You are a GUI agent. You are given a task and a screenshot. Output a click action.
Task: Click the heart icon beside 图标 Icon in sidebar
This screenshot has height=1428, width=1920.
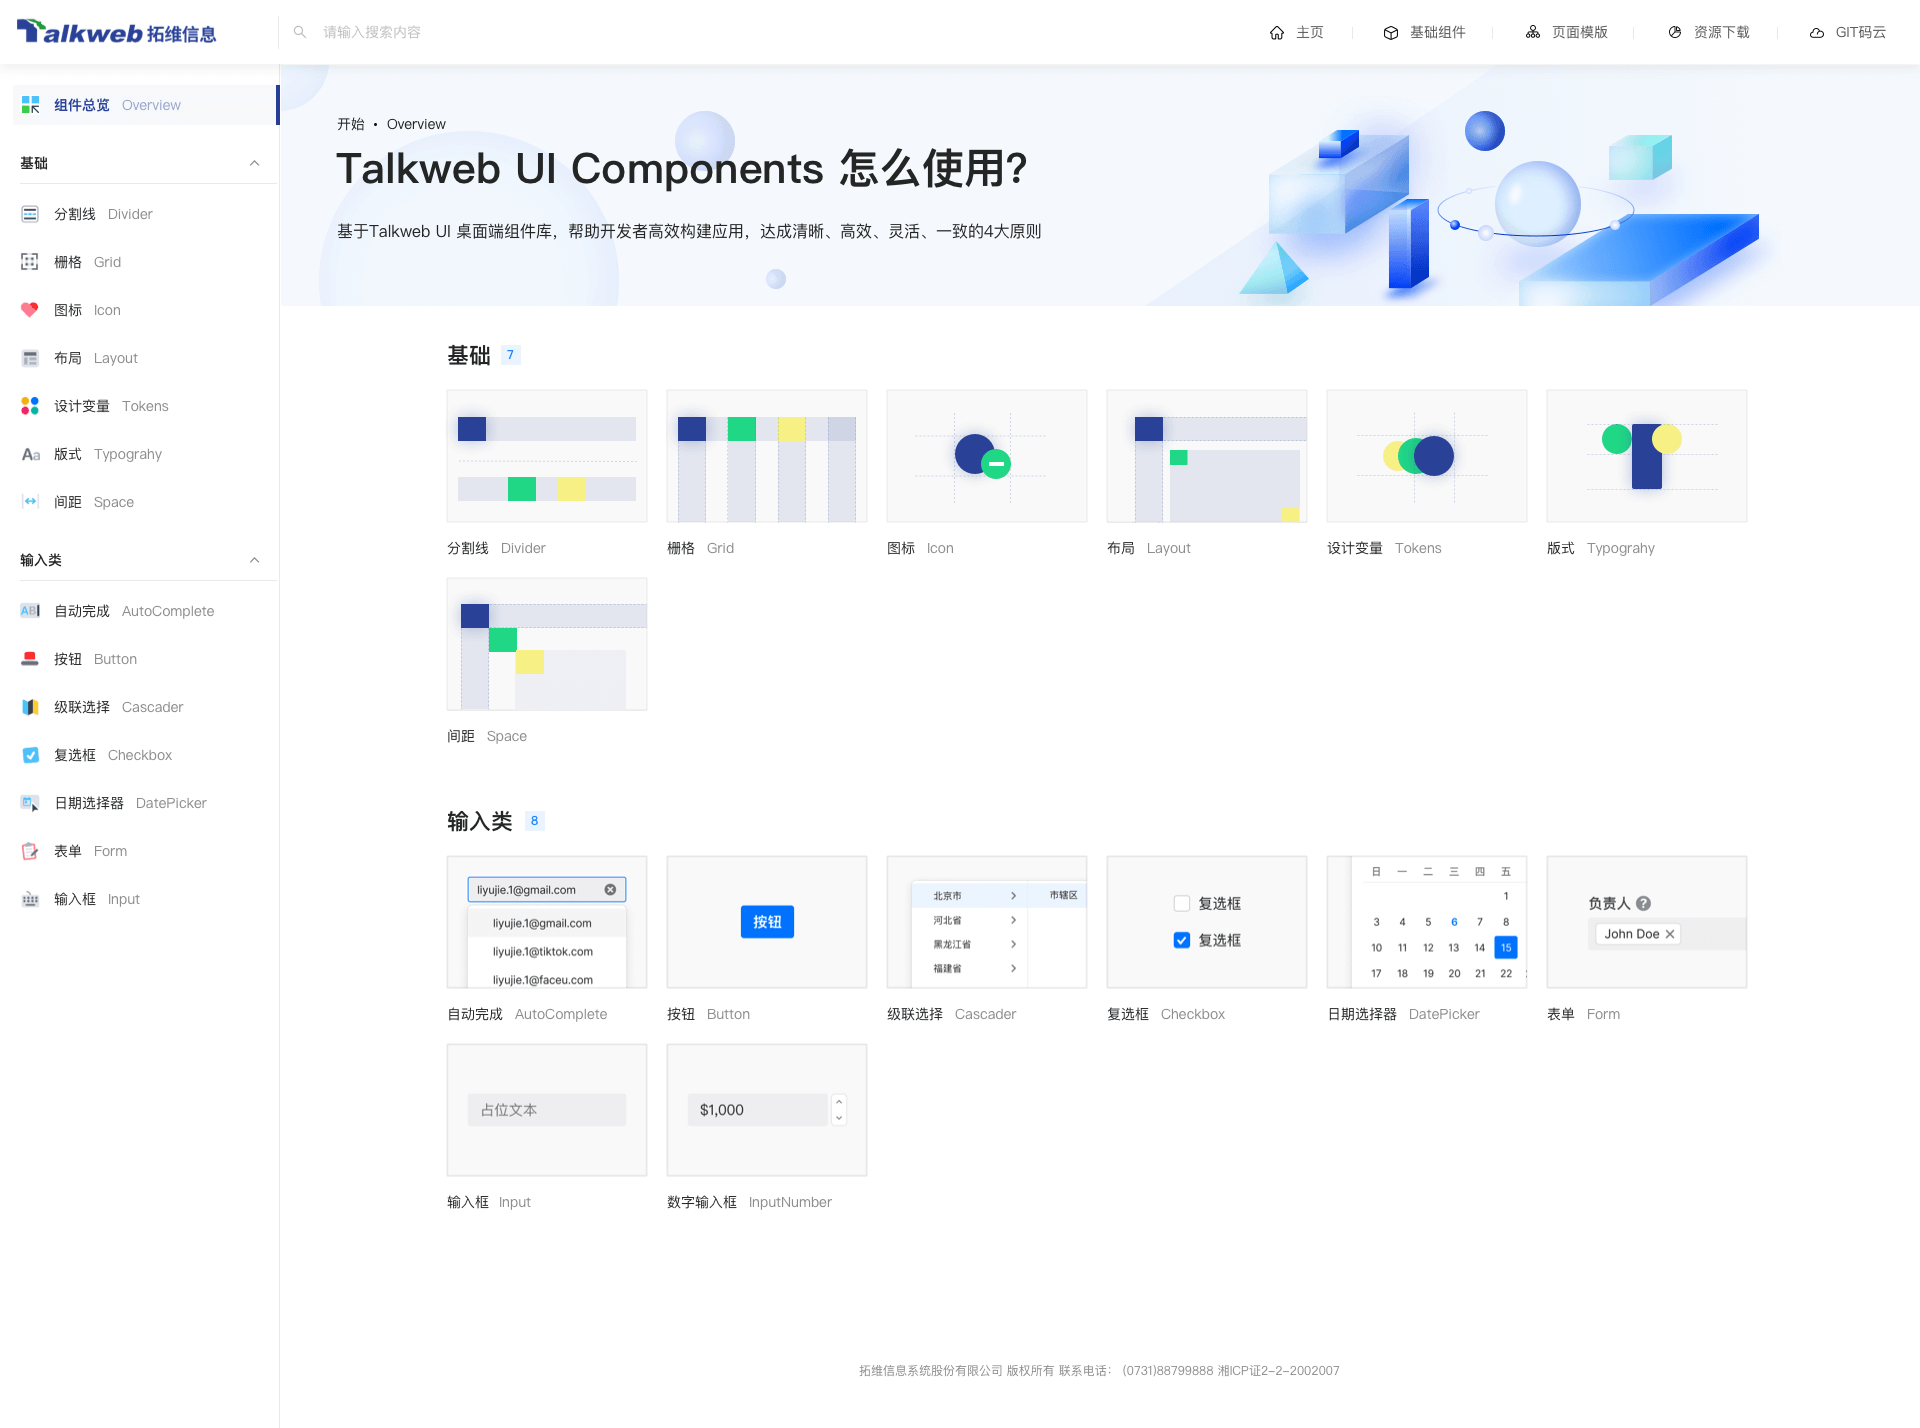30,310
